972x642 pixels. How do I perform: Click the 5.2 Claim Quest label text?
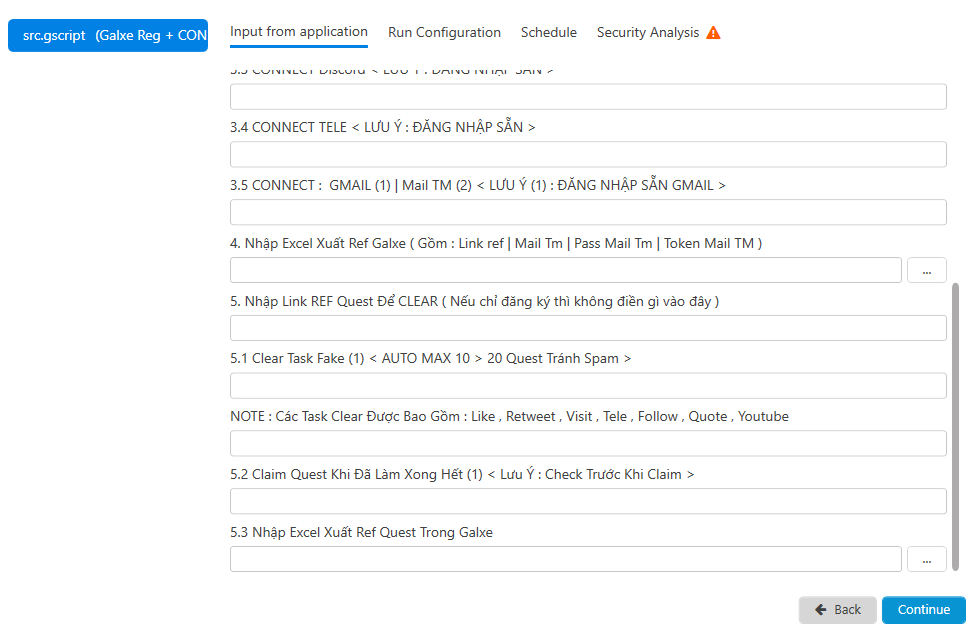[462, 474]
